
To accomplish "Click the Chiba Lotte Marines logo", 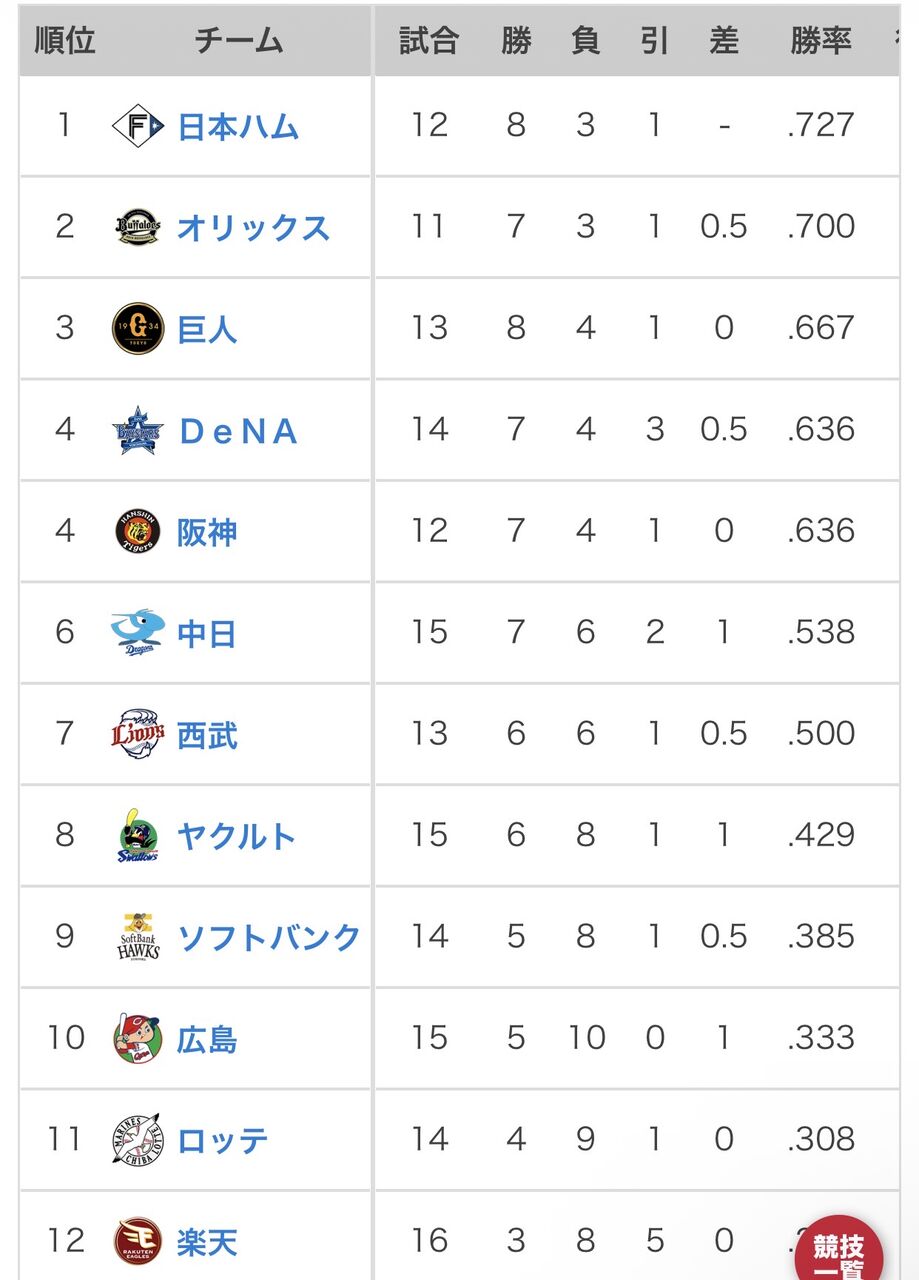I will tap(137, 1139).
